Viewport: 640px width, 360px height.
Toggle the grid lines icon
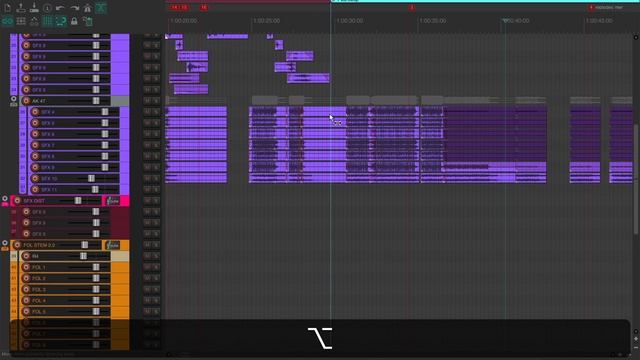(48, 21)
